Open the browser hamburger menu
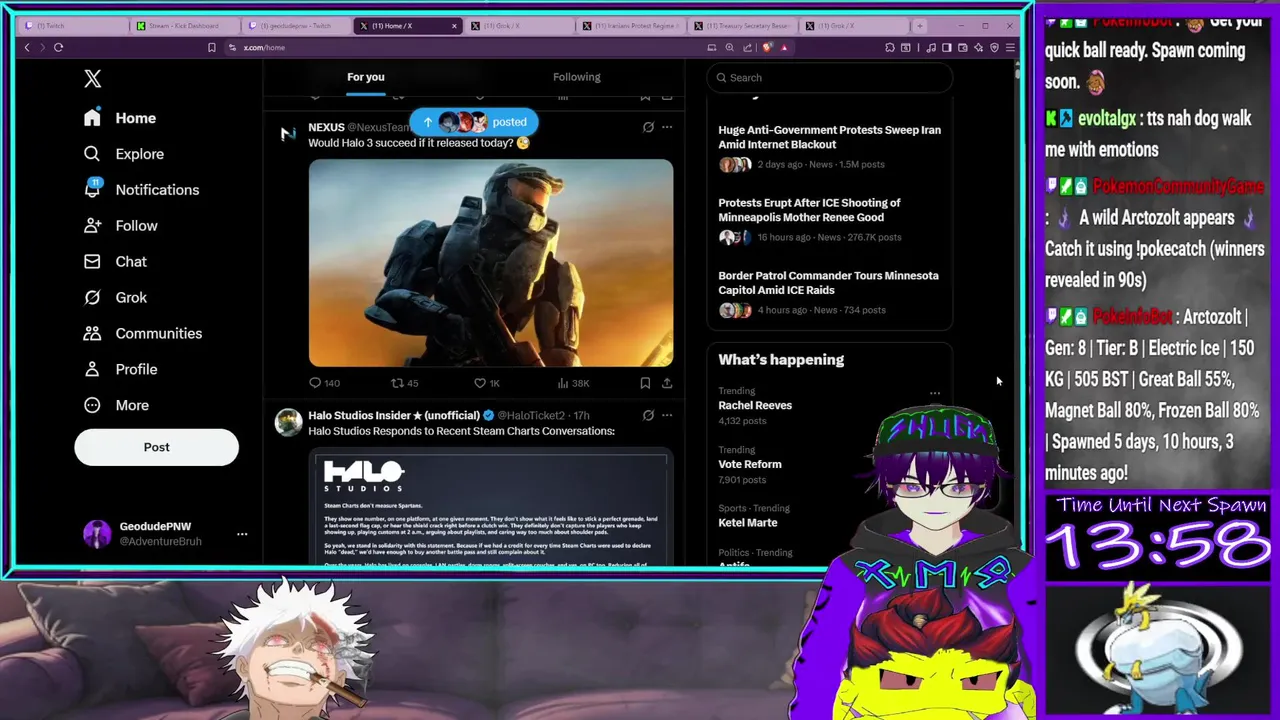 coord(1010,47)
